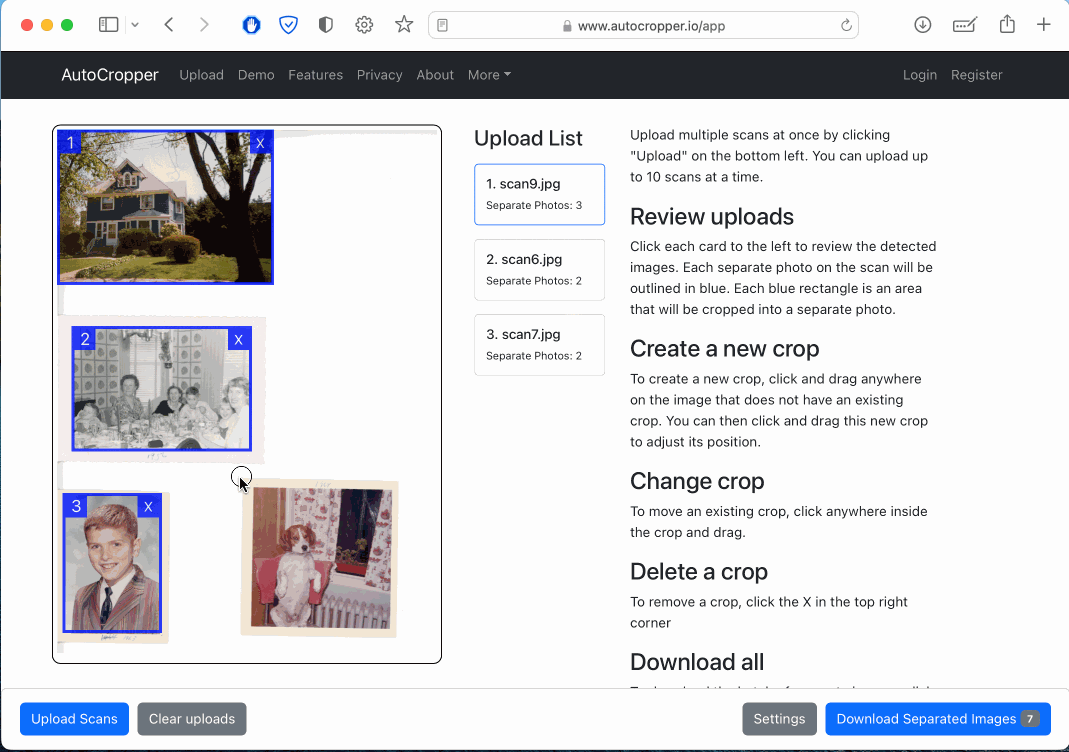Clear all uploads
The height and width of the screenshot is (752, 1069).
[x=191, y=718]
